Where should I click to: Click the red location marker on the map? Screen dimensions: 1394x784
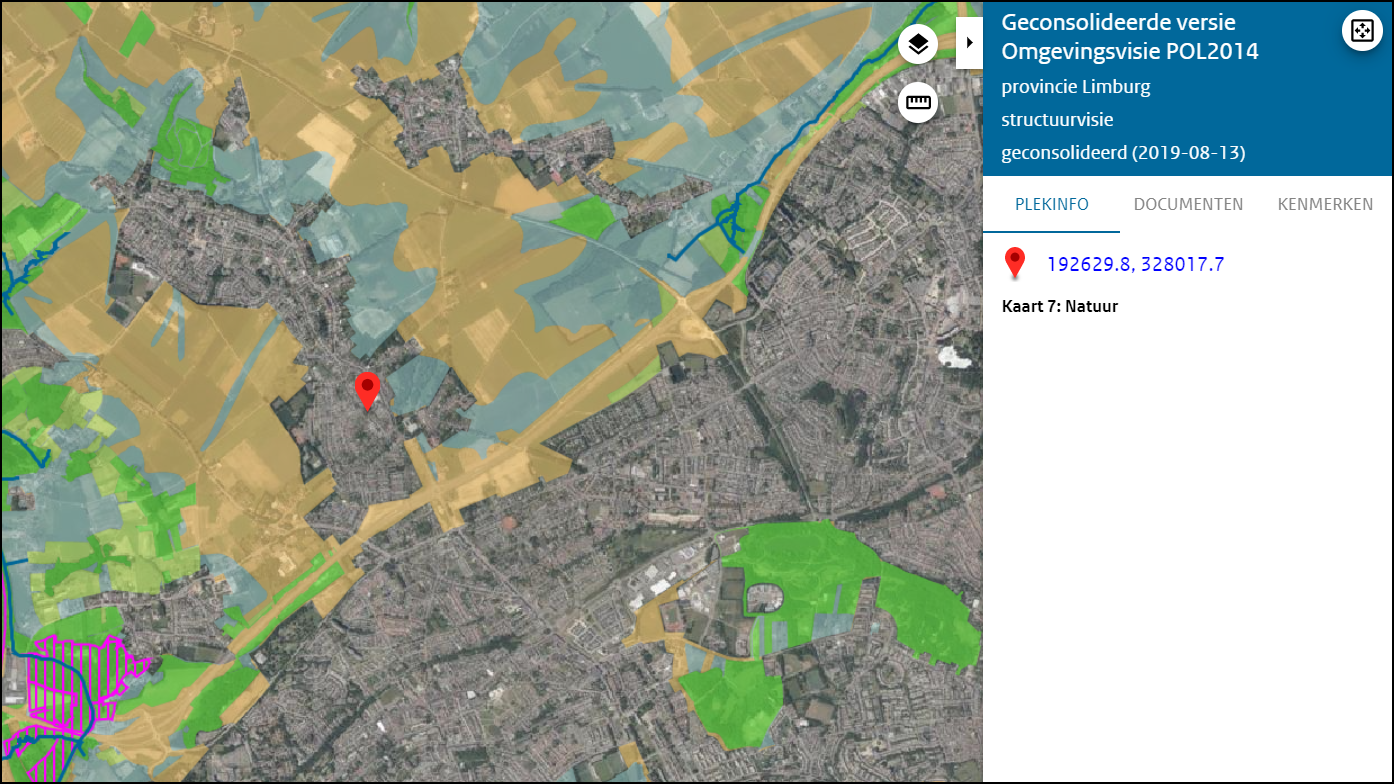(368, 388)
